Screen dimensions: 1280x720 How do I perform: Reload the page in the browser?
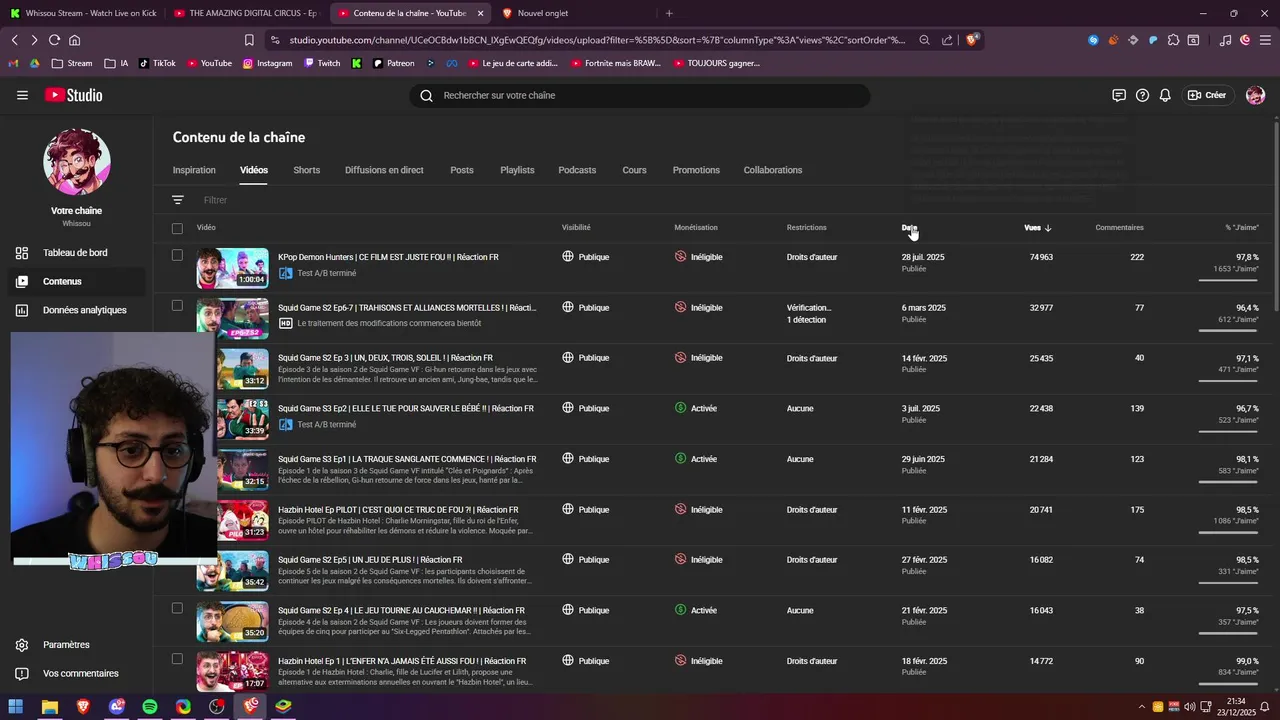click(54, 40)
